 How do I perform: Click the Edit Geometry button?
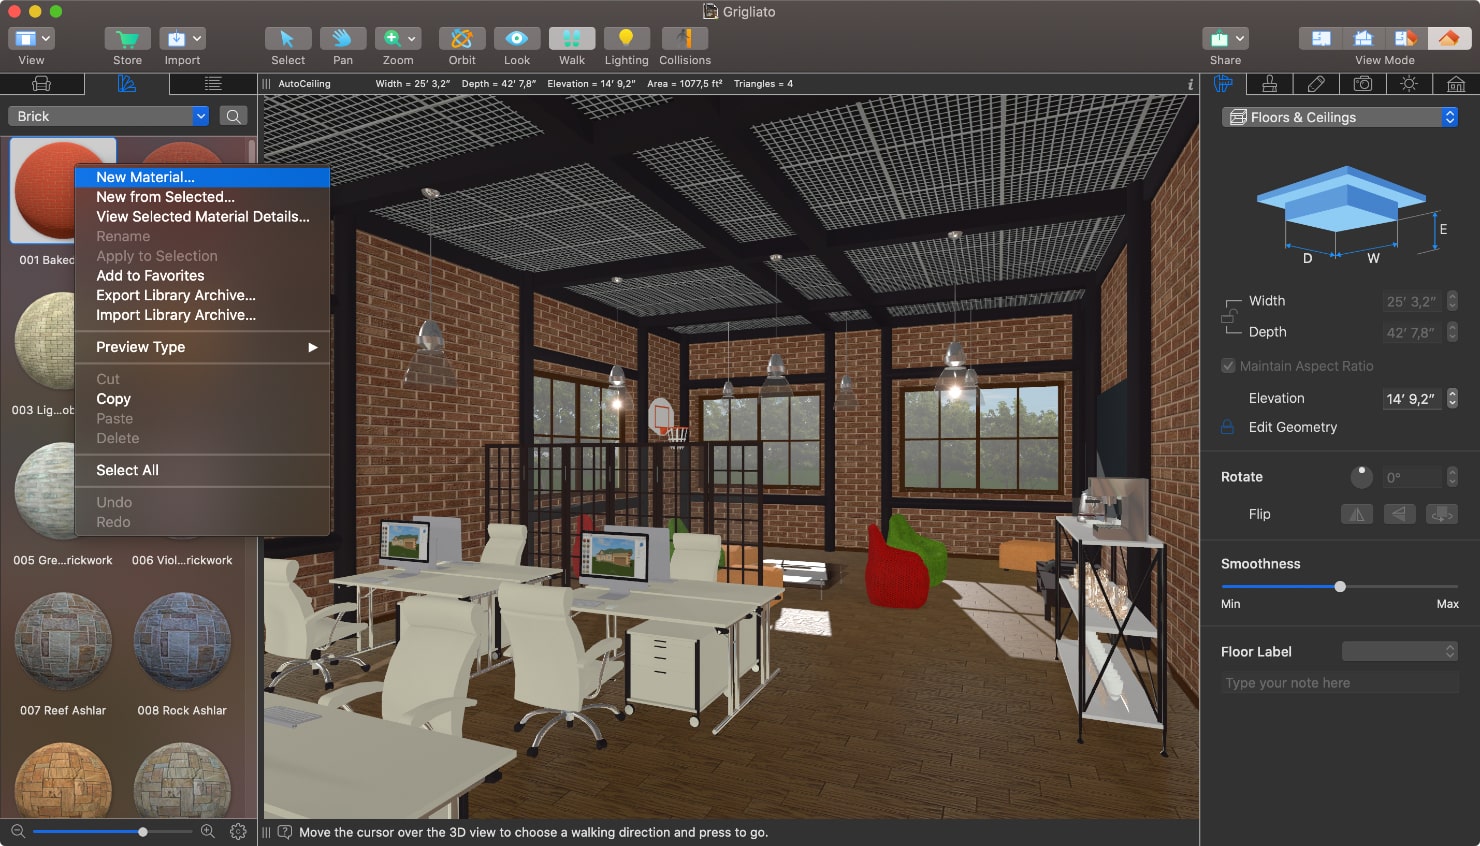1291,427
